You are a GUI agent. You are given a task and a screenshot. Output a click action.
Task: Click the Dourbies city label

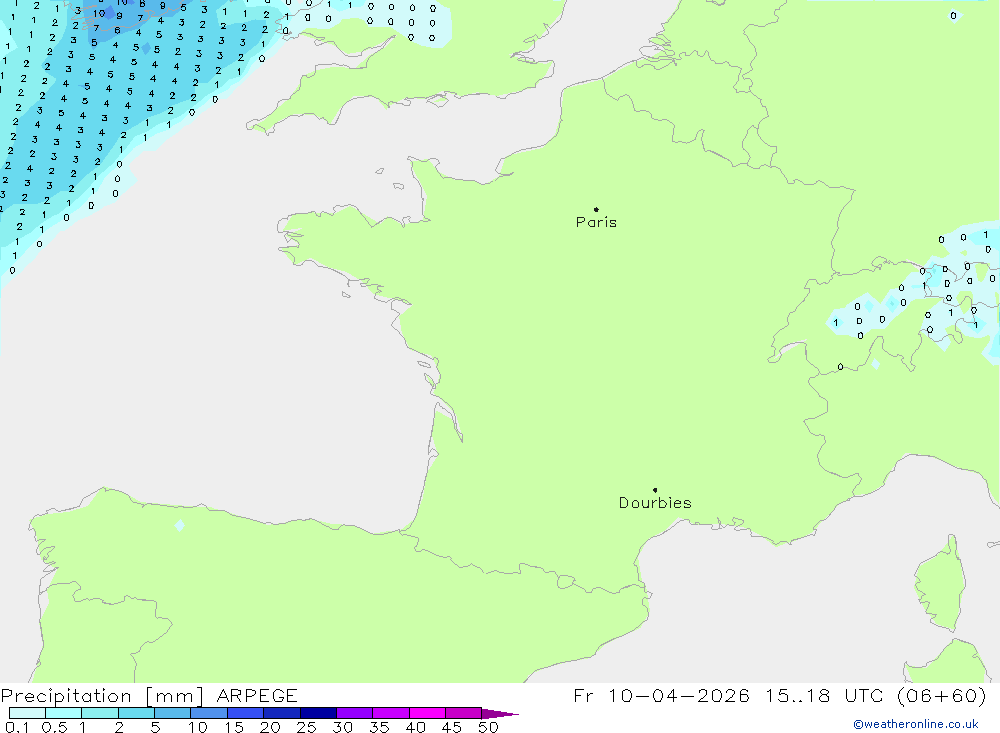(655, 503)
